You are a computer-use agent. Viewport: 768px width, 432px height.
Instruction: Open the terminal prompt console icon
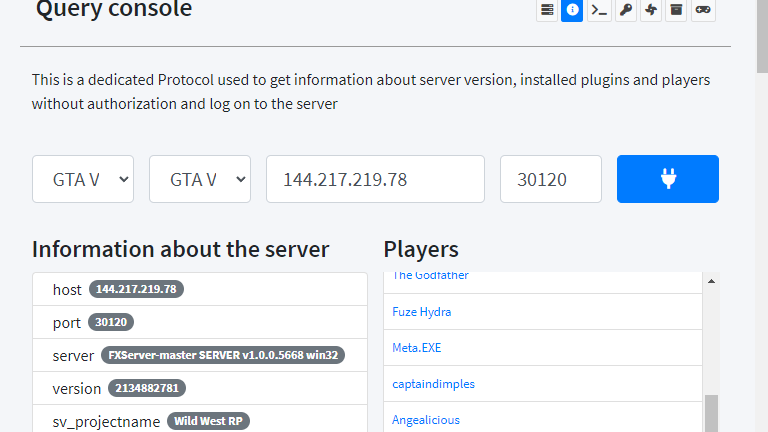point(599,10)
